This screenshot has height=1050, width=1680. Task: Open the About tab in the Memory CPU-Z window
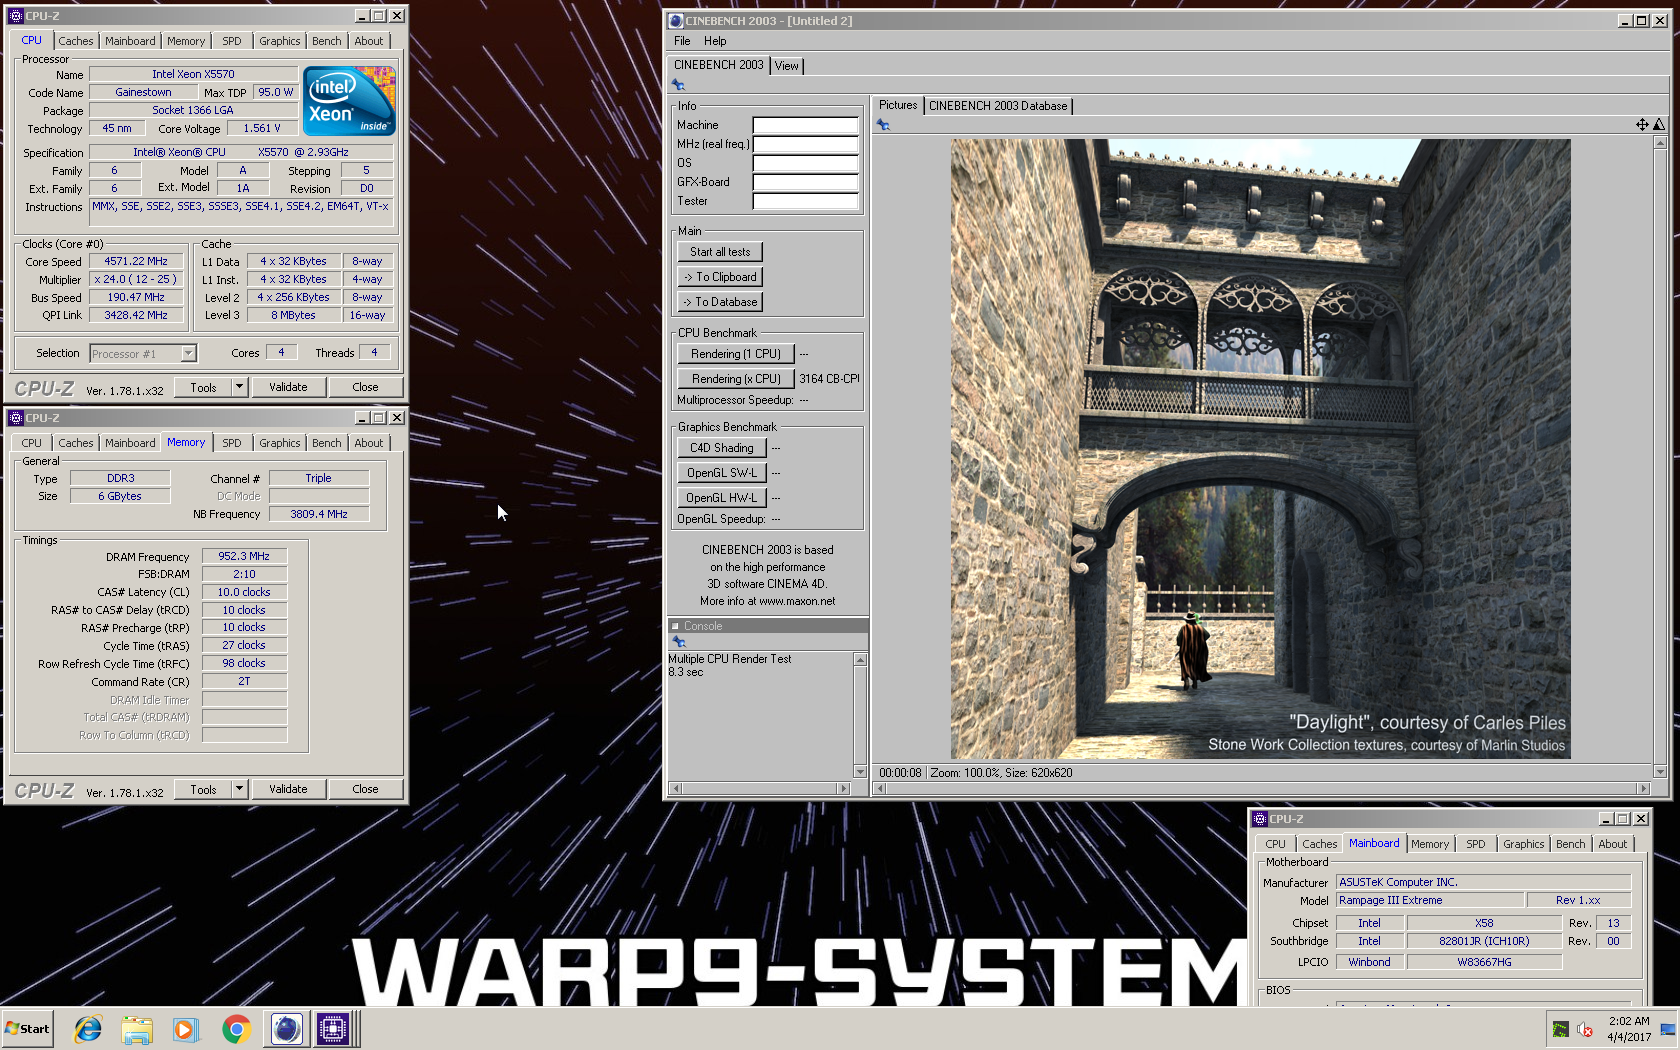click(368, 443)
